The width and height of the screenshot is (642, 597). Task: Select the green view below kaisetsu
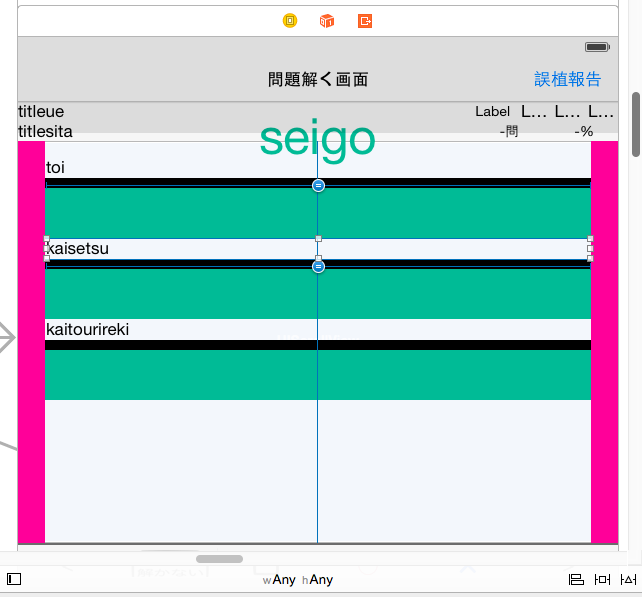pos(318,294)
